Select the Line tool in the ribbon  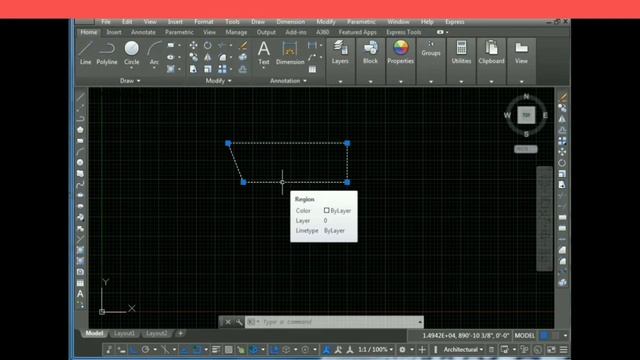point(85,53)
